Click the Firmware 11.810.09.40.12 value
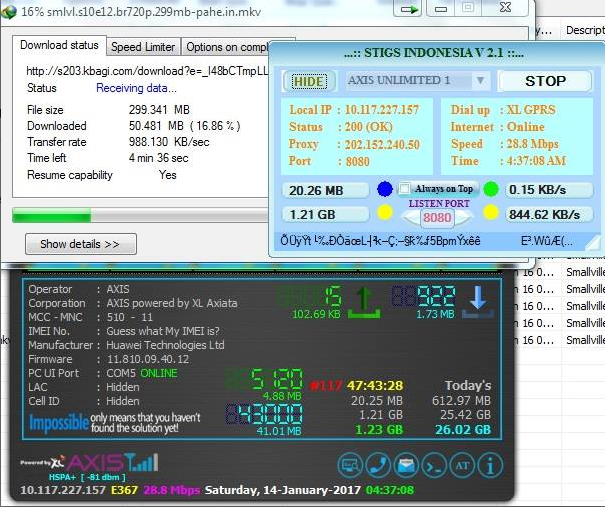This screenshot has height=507, width=605. click(148, 359)
